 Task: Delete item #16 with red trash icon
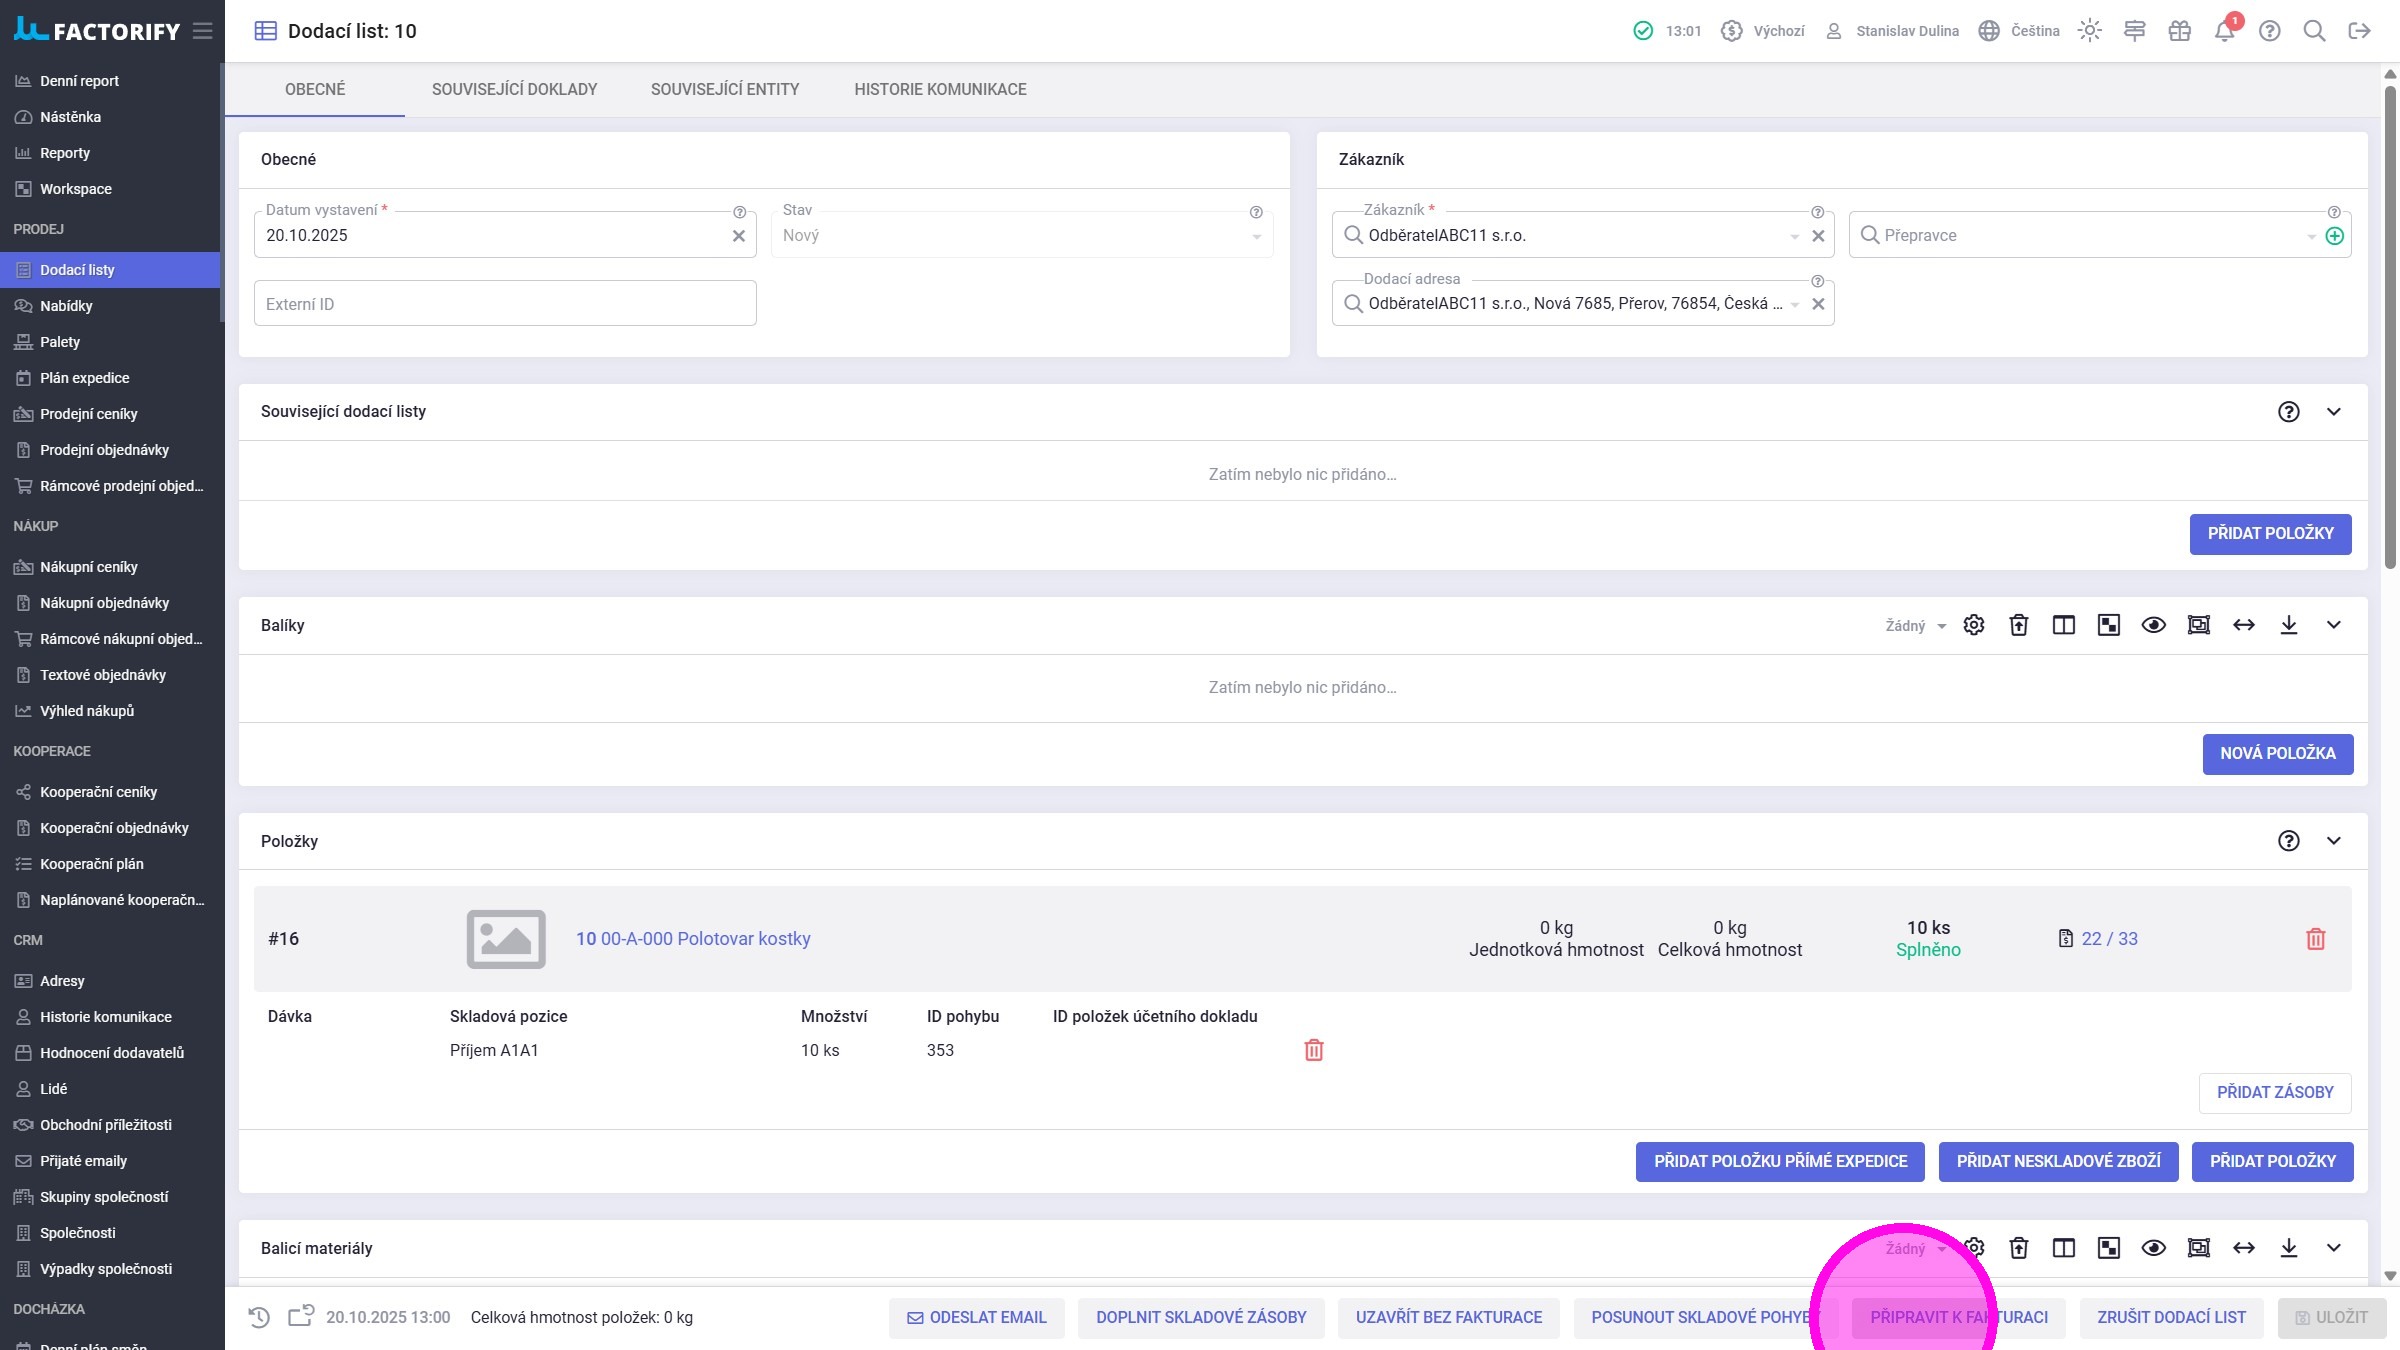(x=2315, y=939)
